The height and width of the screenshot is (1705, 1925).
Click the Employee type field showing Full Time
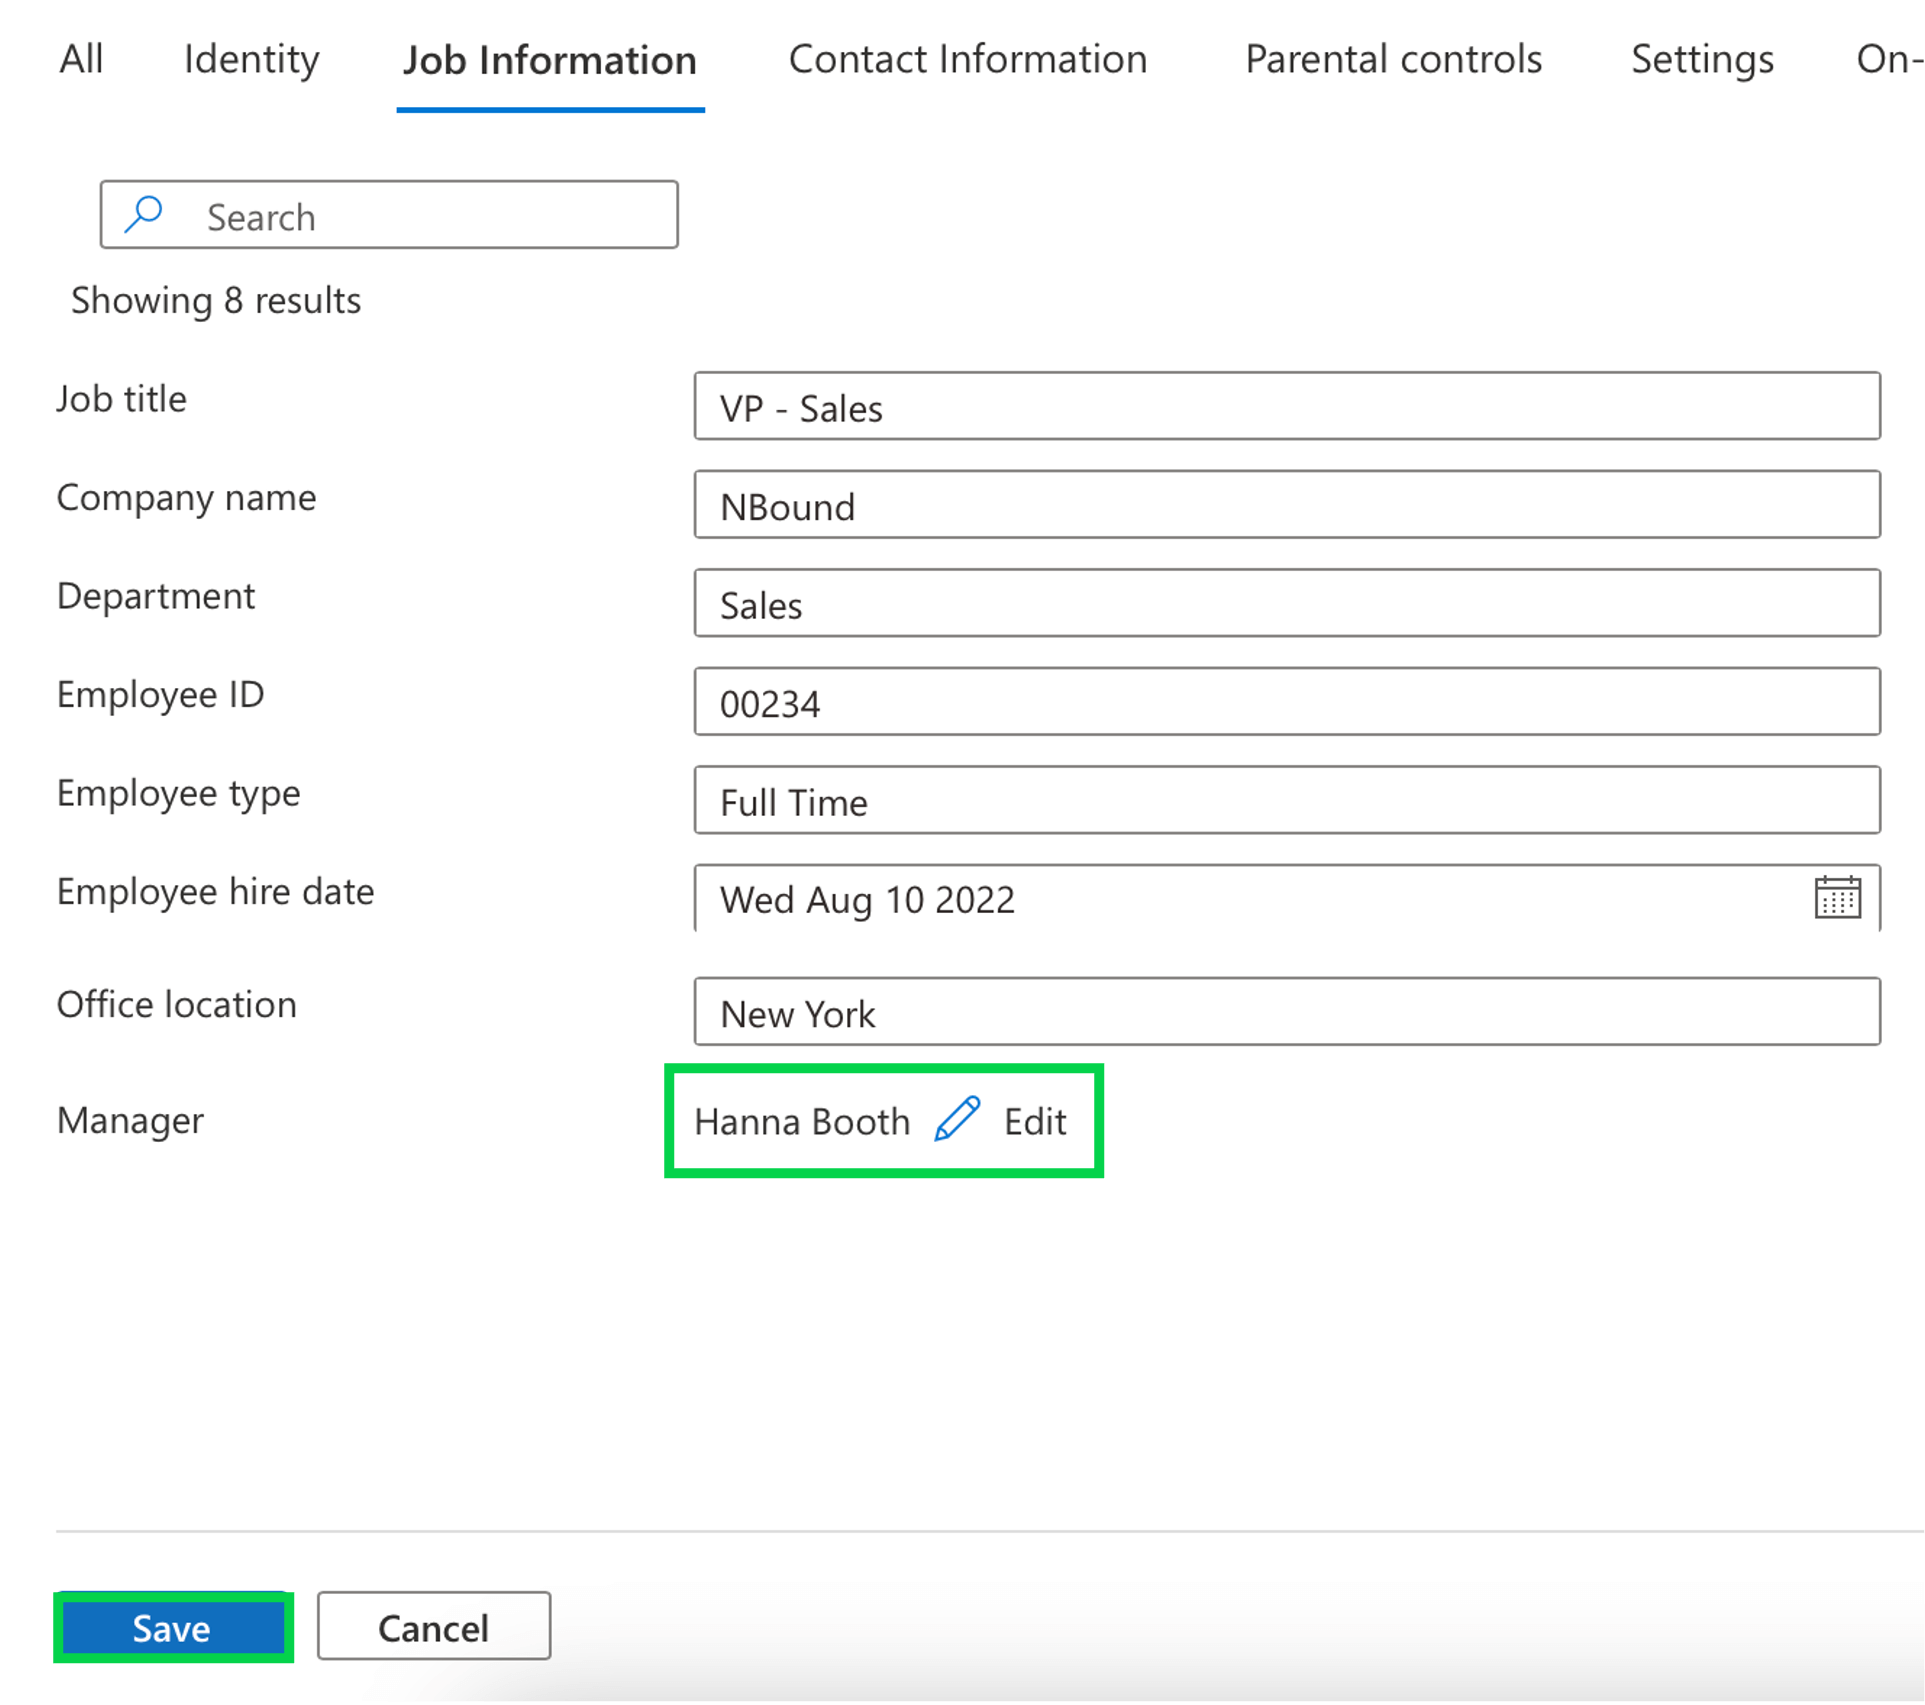tap(1286, 800)
